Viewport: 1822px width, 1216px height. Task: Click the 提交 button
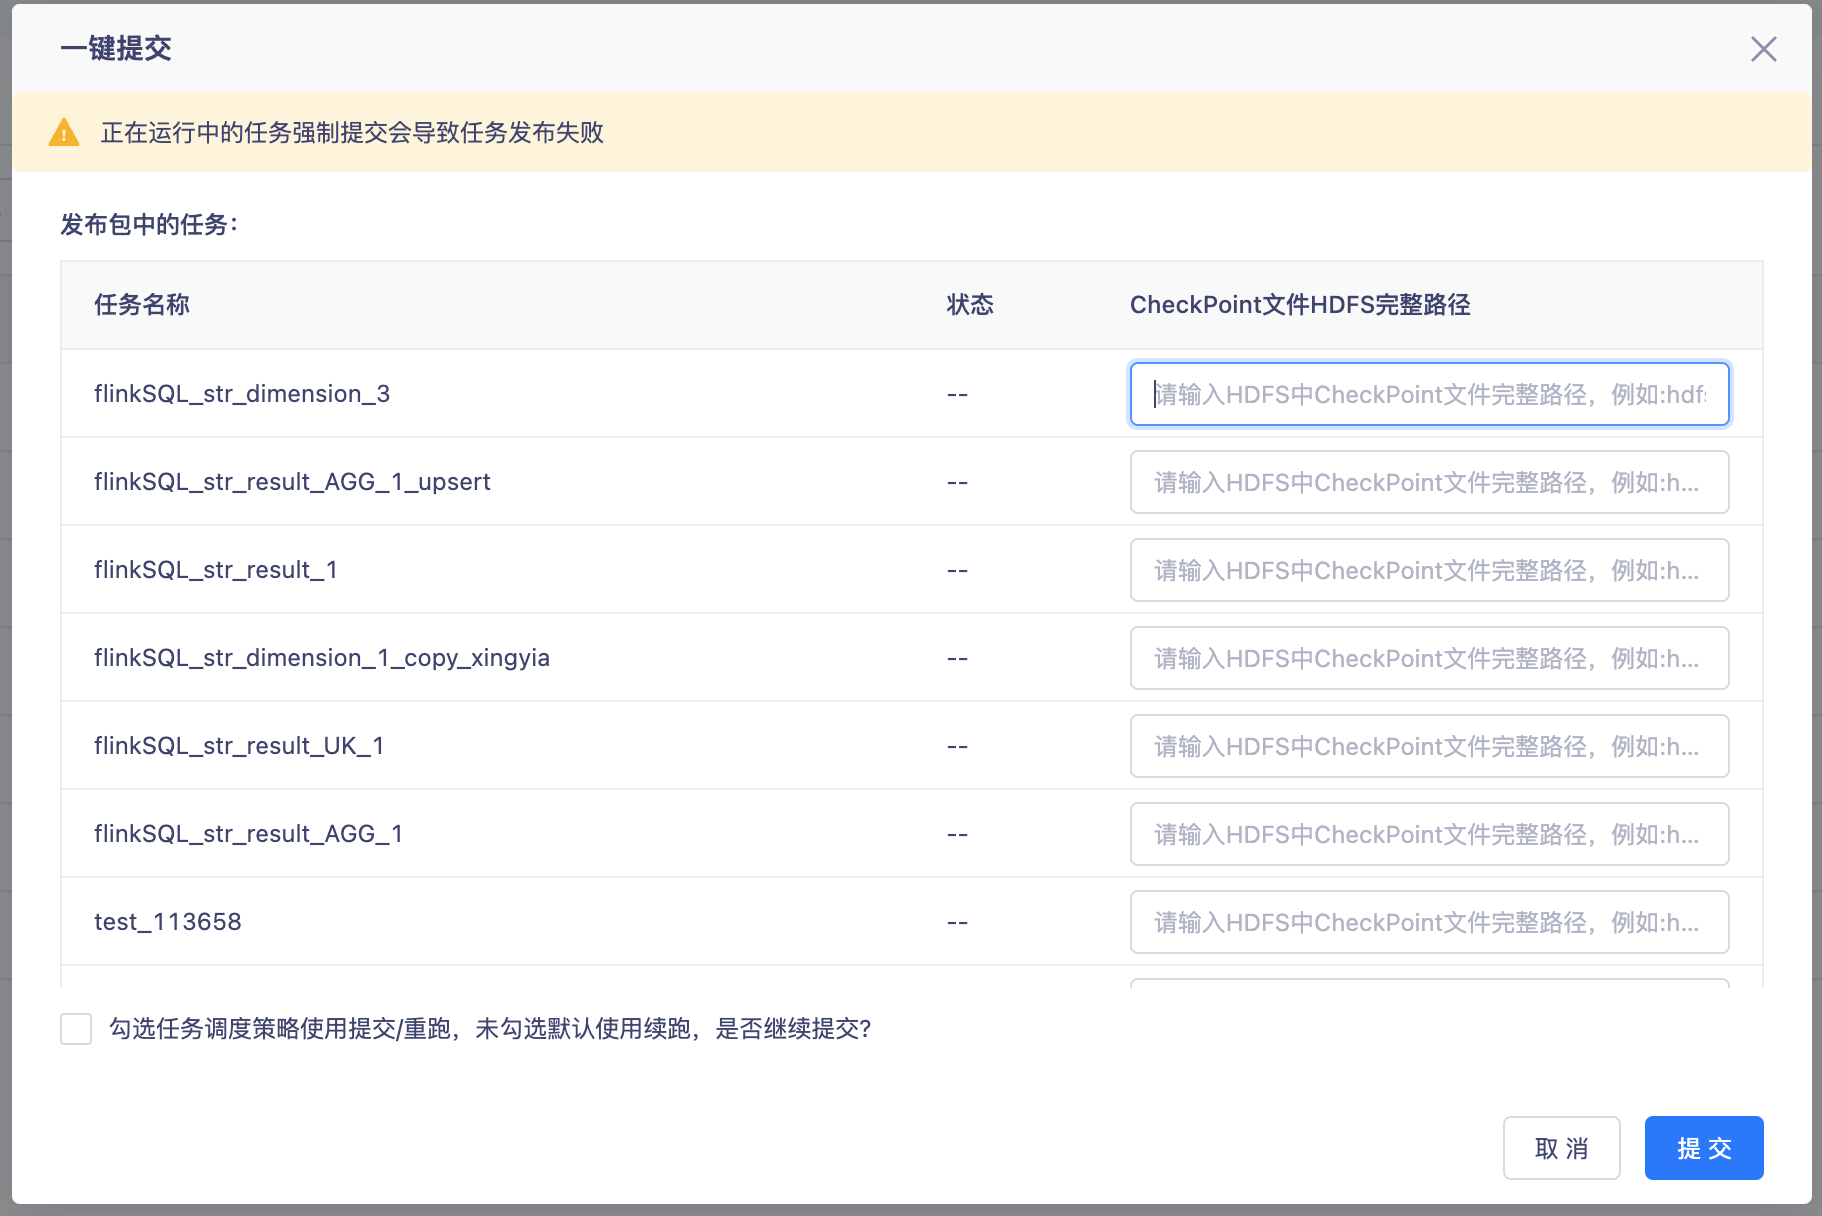pos(1704,1148)
